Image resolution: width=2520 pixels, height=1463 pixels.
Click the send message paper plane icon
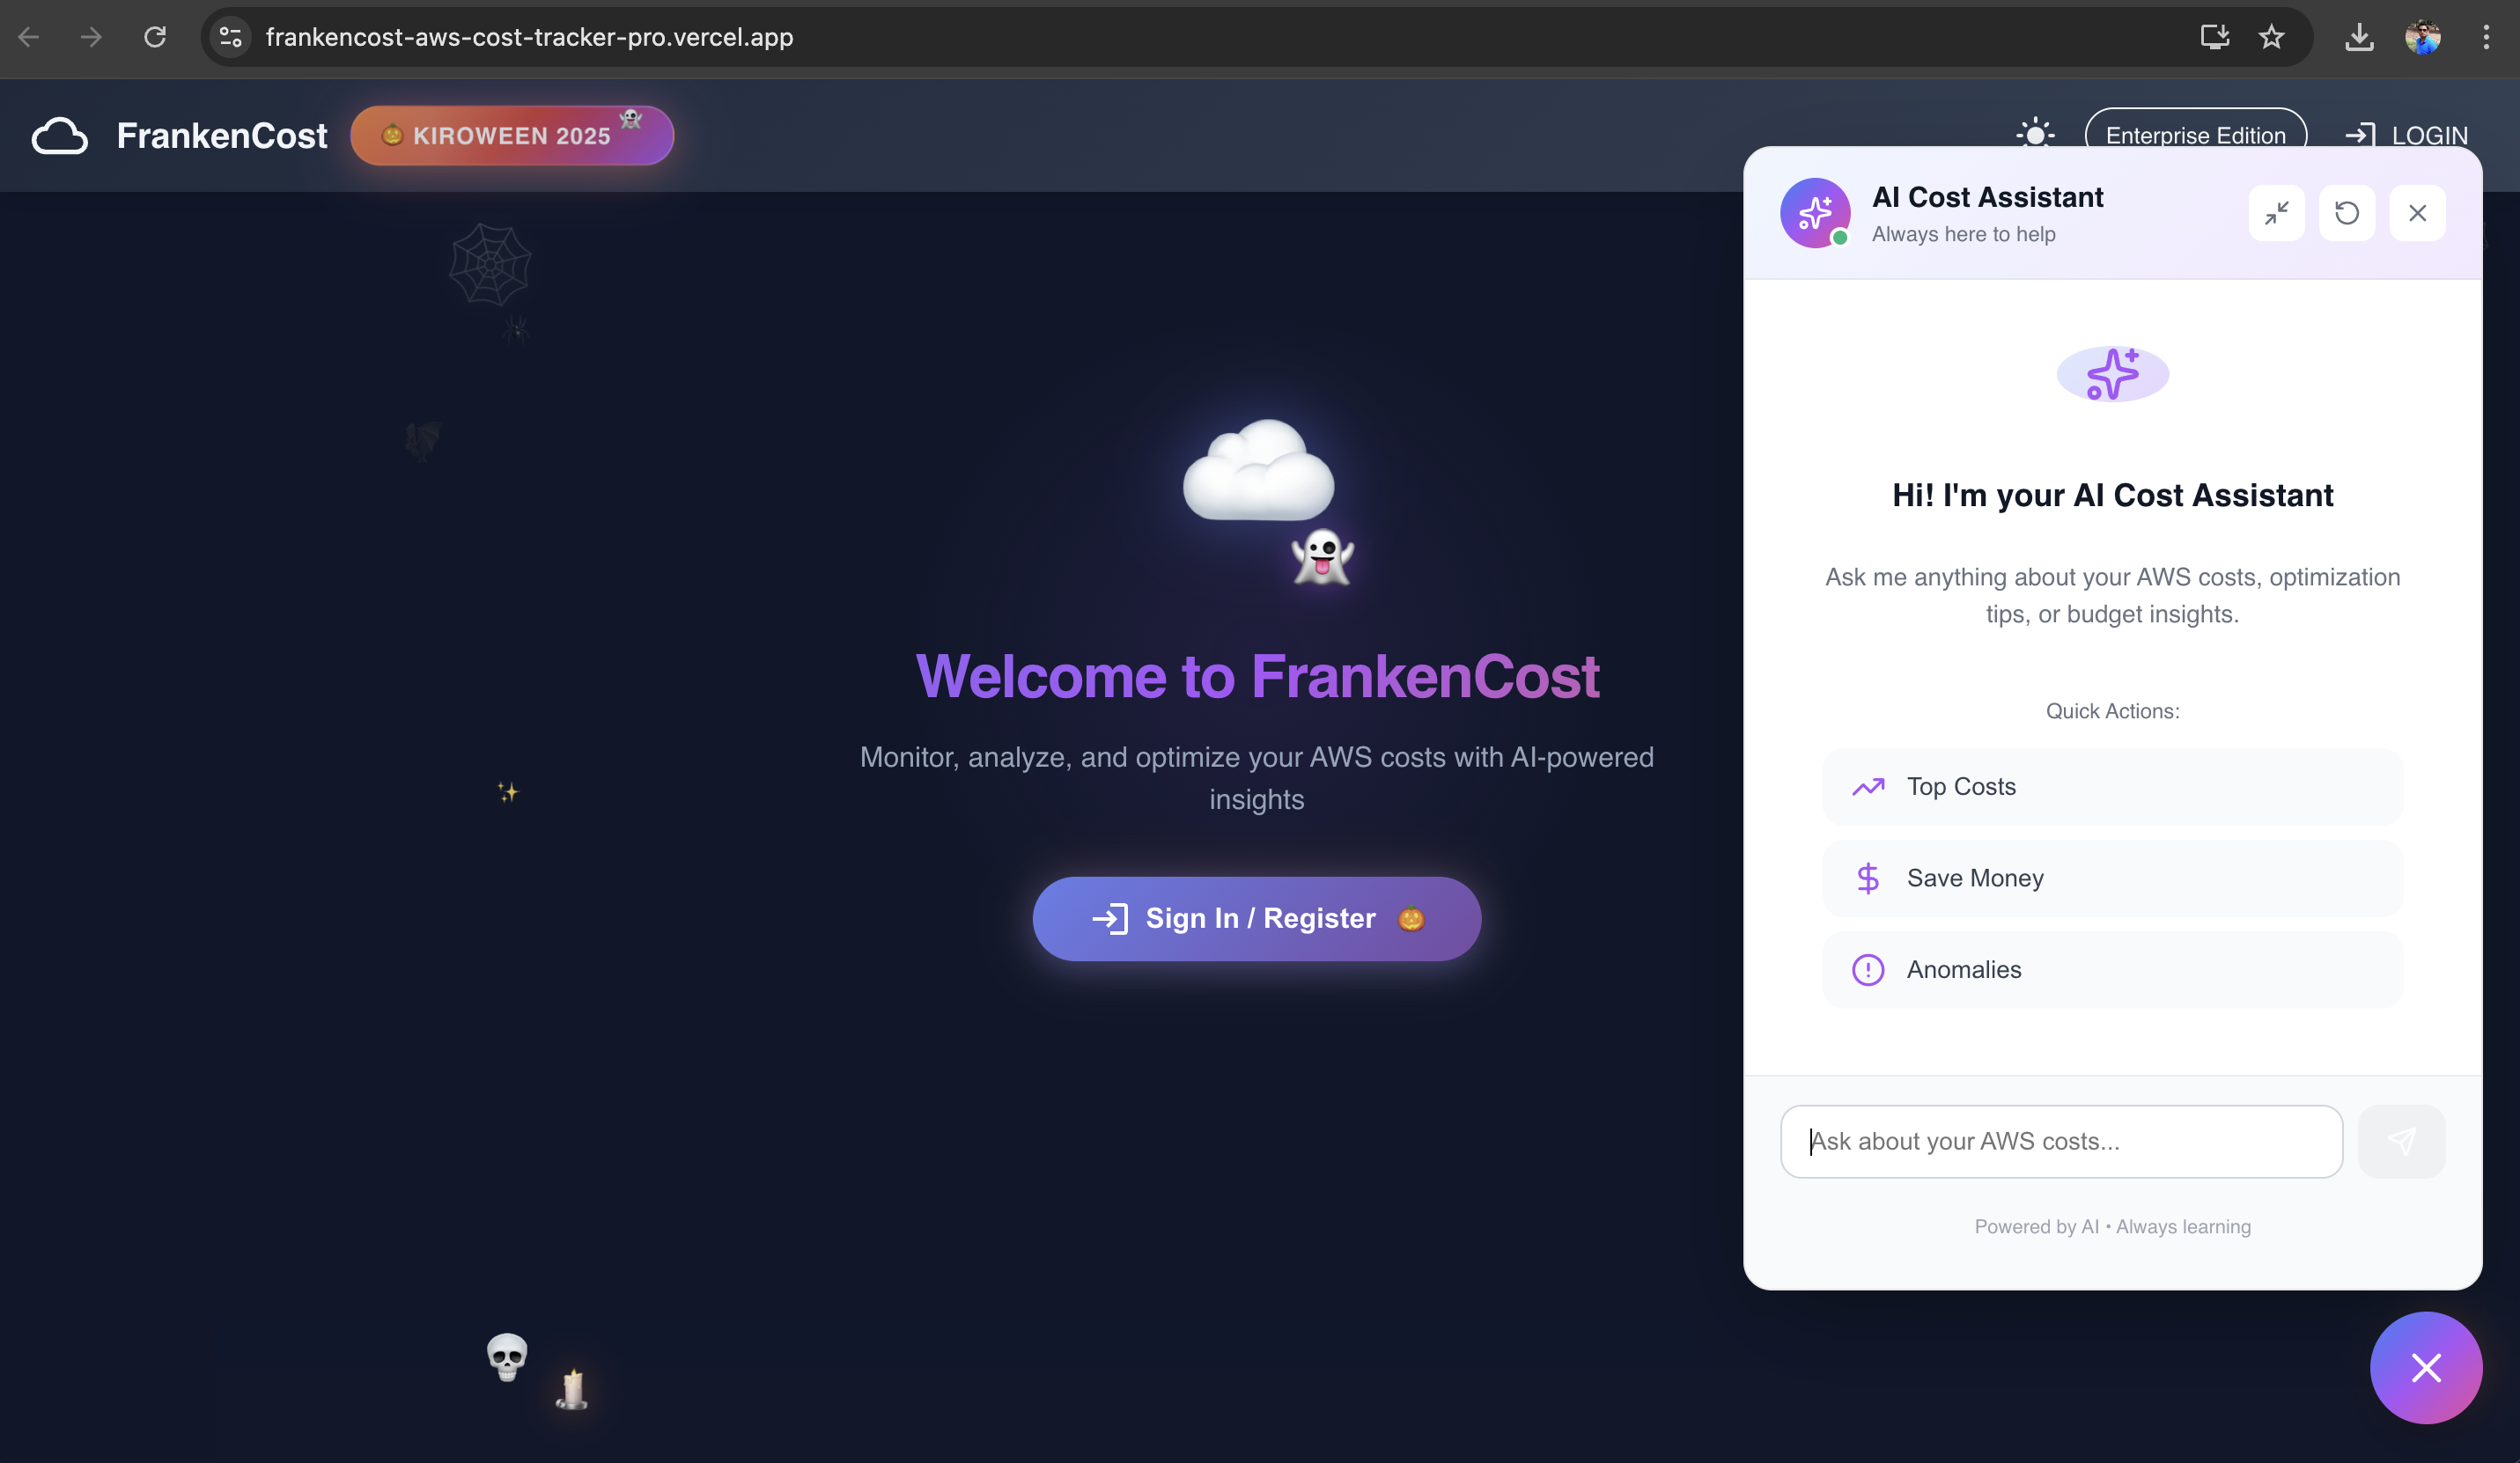click(2401, 1141)
